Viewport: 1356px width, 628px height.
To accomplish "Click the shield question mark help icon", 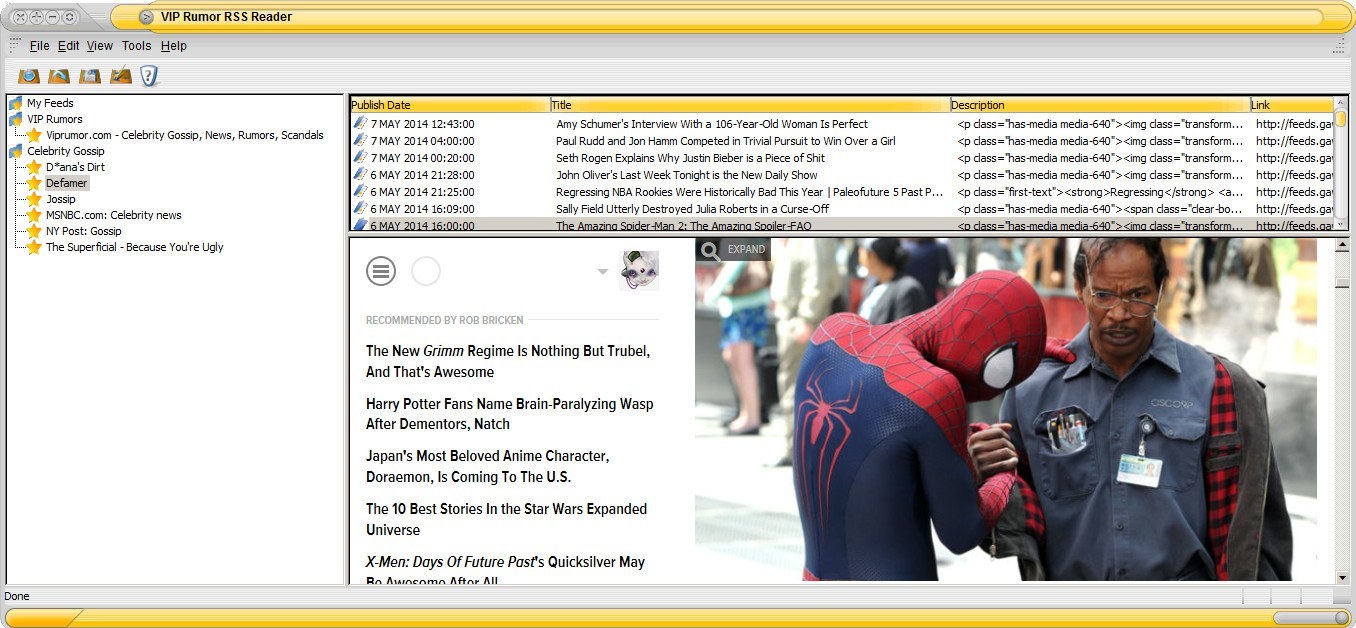I will [x=149, y=76].
